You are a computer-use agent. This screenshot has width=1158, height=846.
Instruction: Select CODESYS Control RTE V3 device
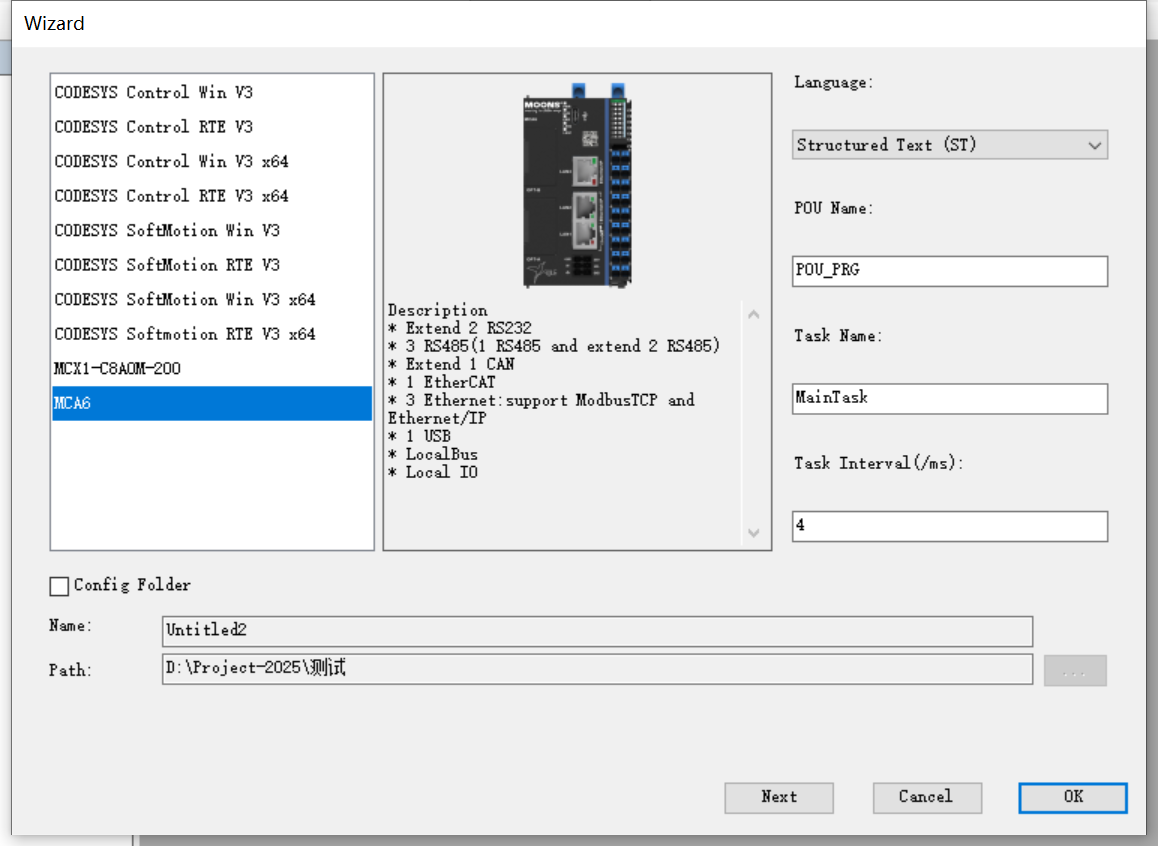click(x=212, y=127)
